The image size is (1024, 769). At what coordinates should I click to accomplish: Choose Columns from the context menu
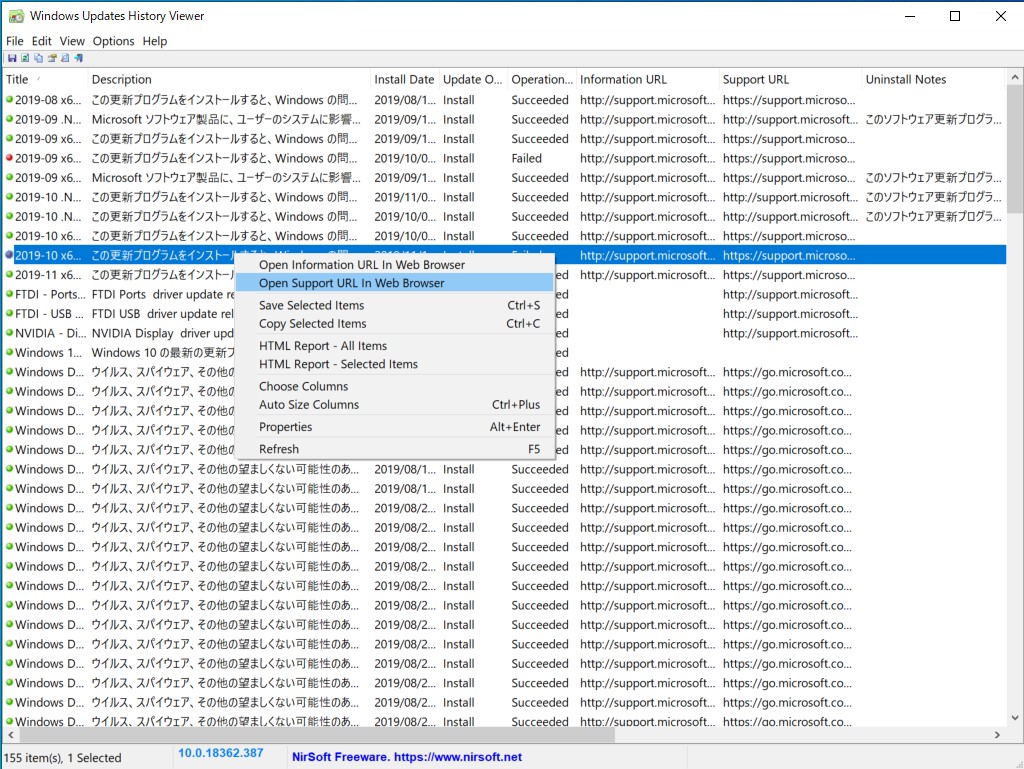(304, 385)
